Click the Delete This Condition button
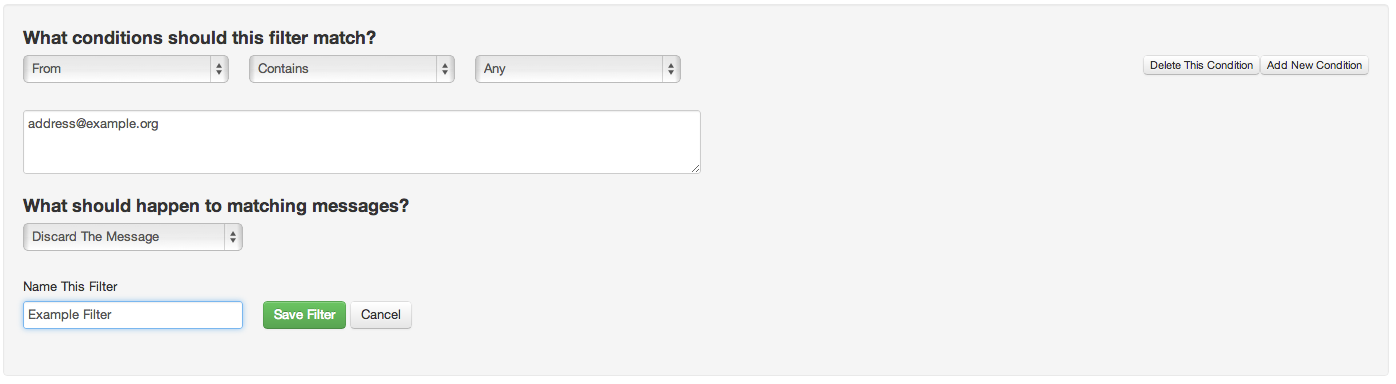Viewport: 1396px width, 384px height. click(1201, 65)
